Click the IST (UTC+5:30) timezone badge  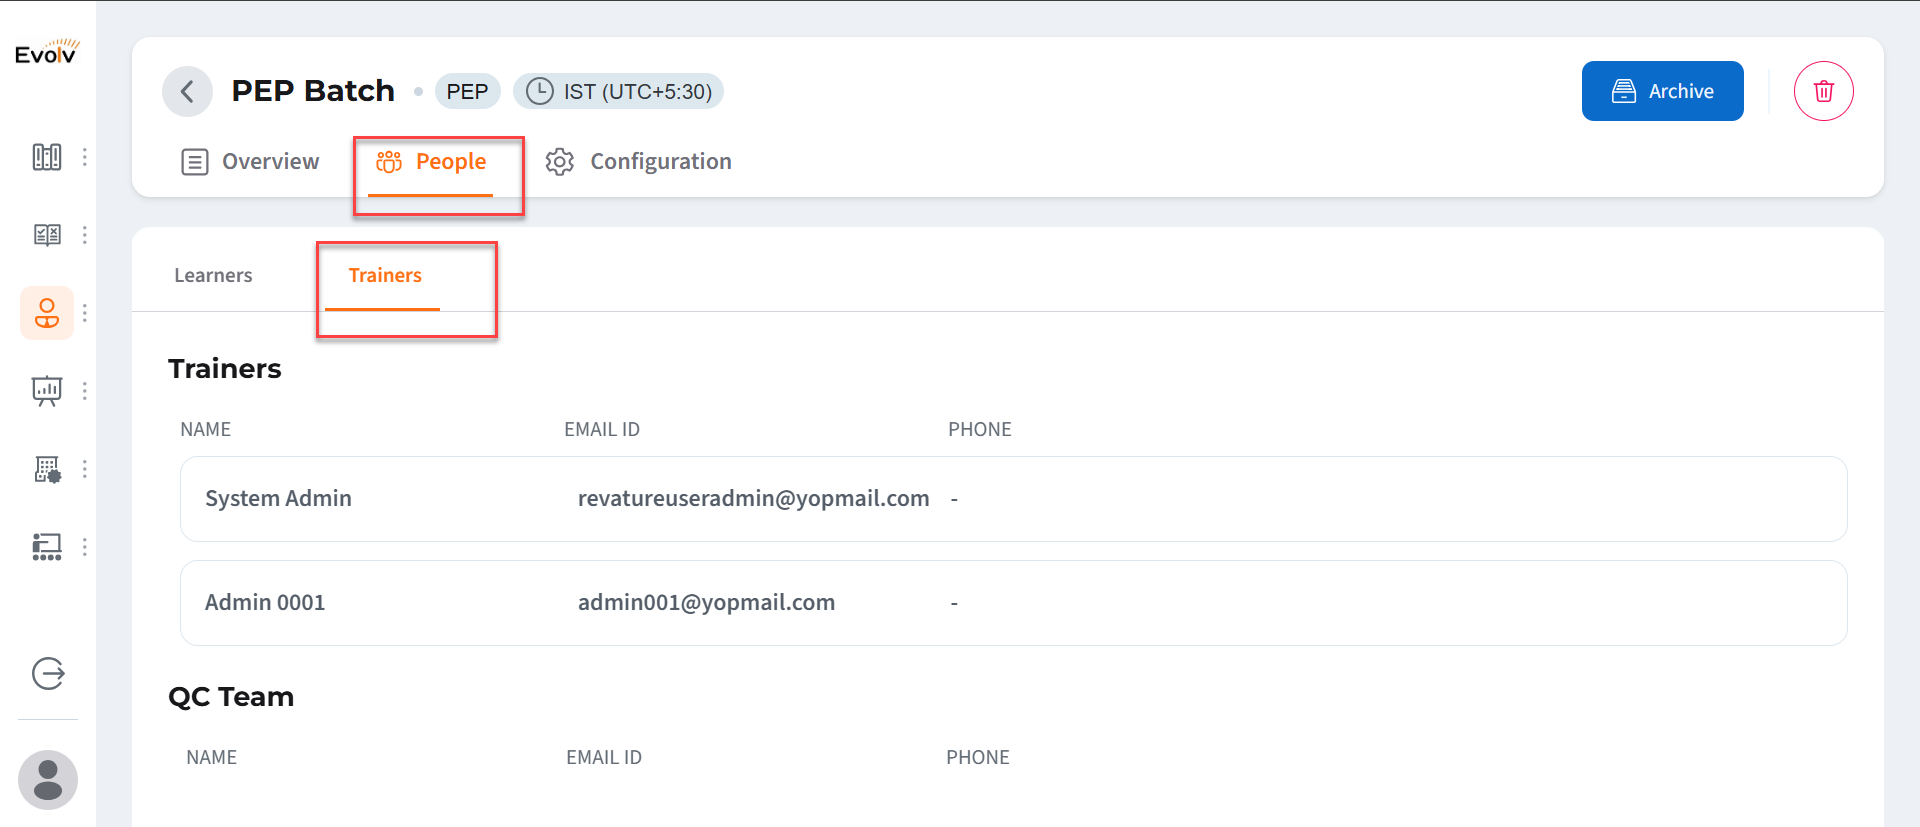coord(618,91)
